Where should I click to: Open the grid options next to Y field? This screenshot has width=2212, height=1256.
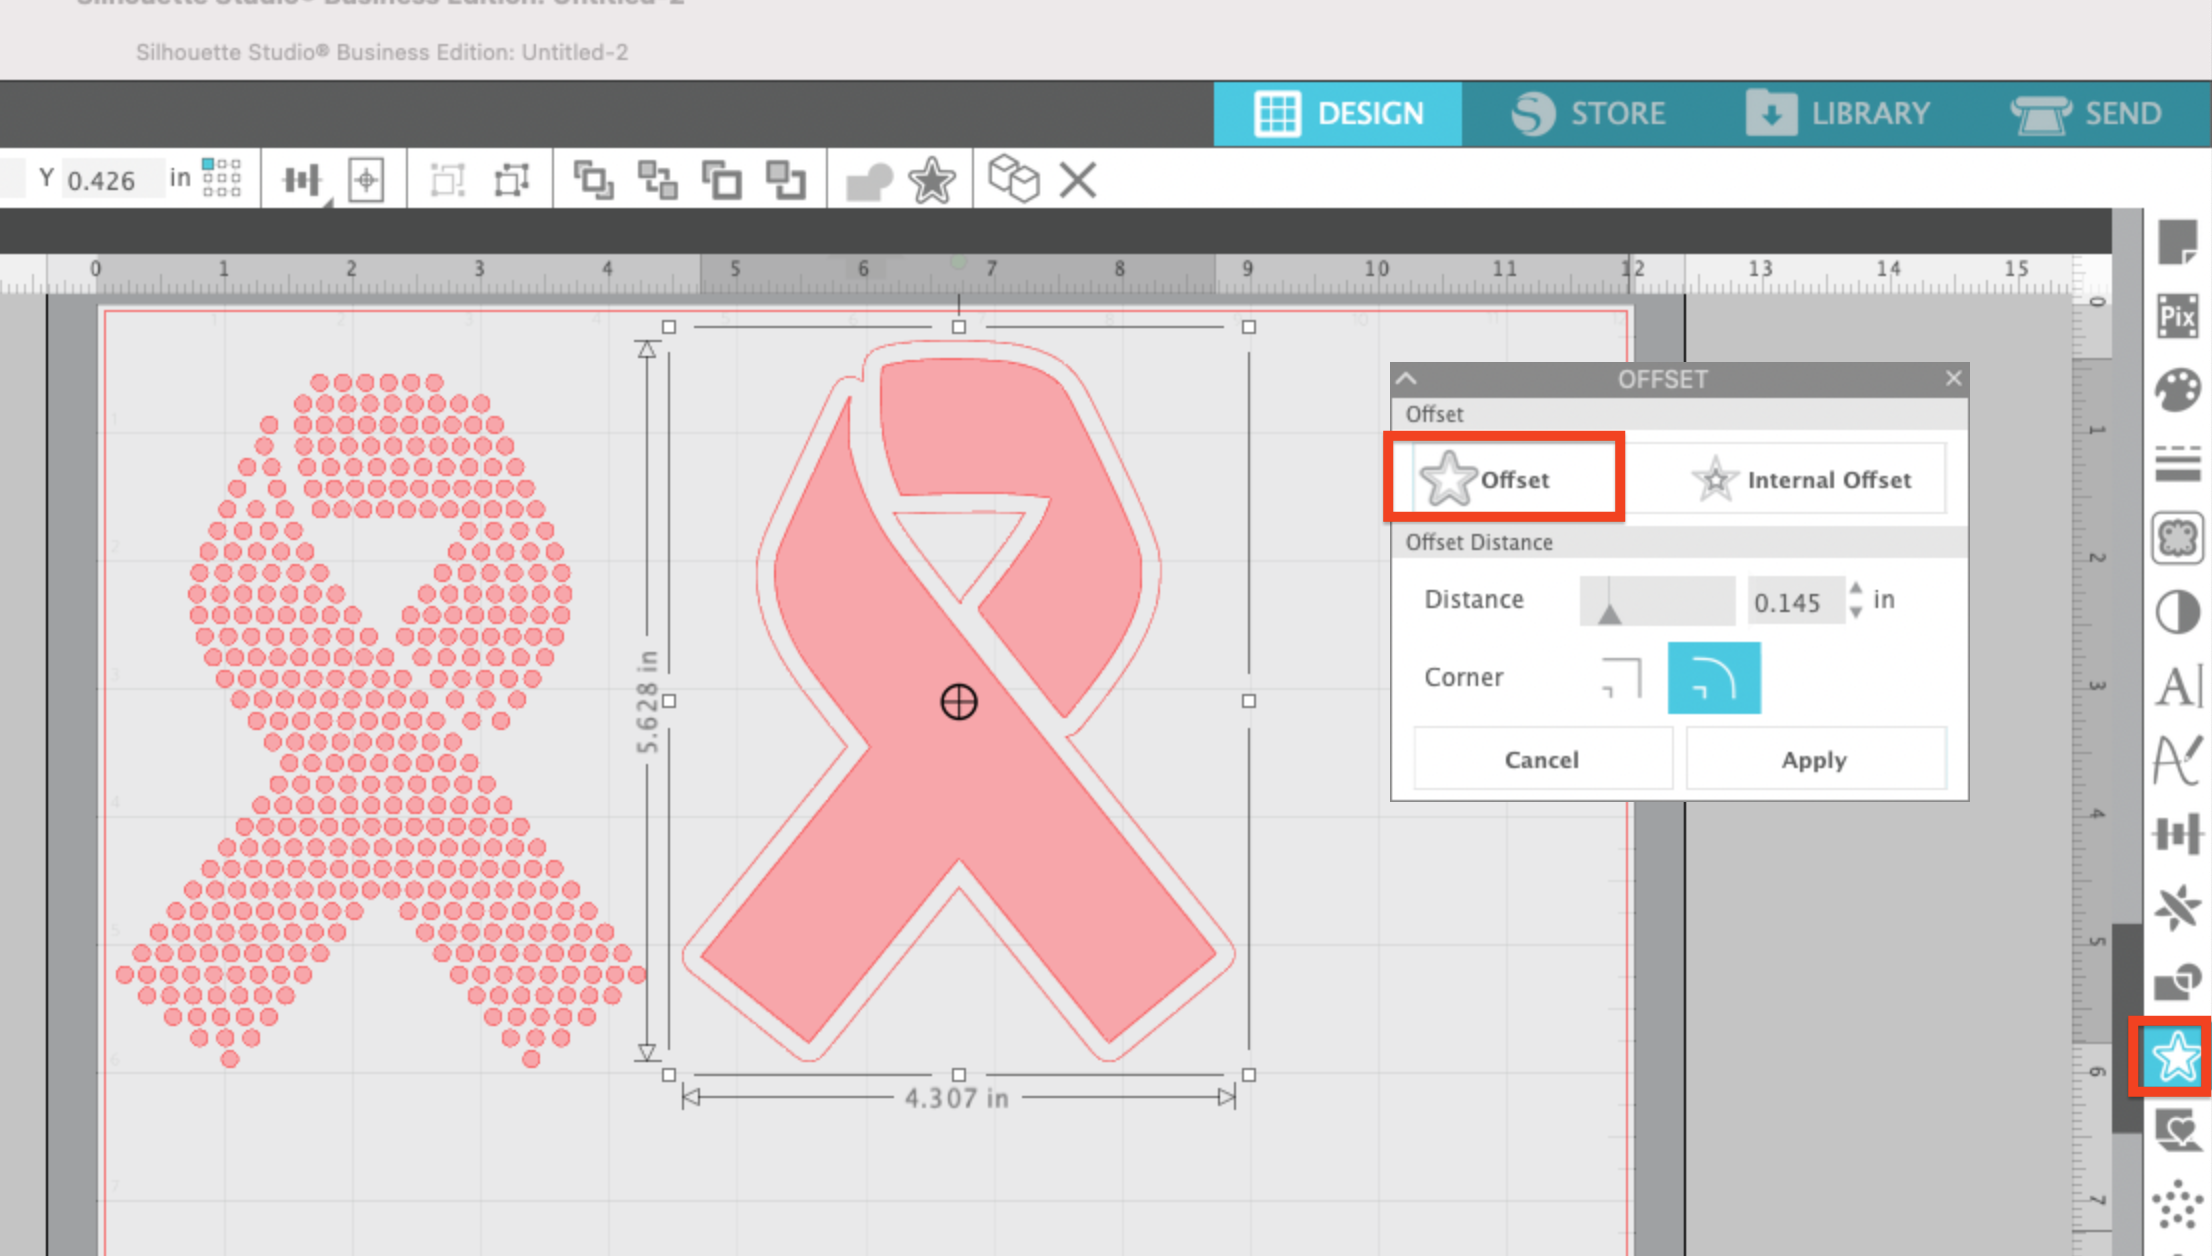[222, 178]
